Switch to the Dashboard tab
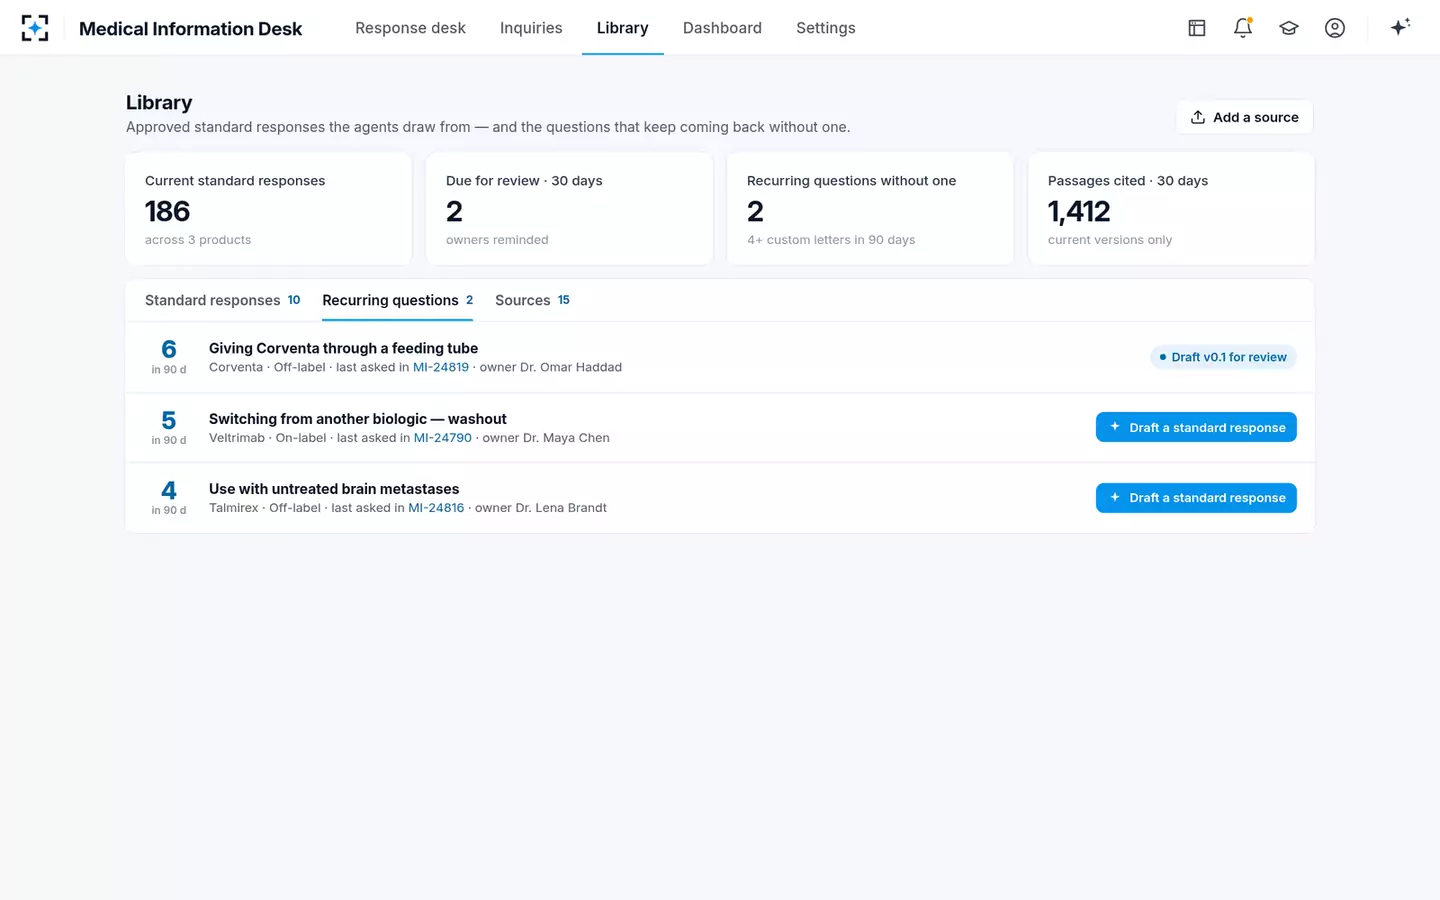 pyautogui.click(x=722, y=28)
